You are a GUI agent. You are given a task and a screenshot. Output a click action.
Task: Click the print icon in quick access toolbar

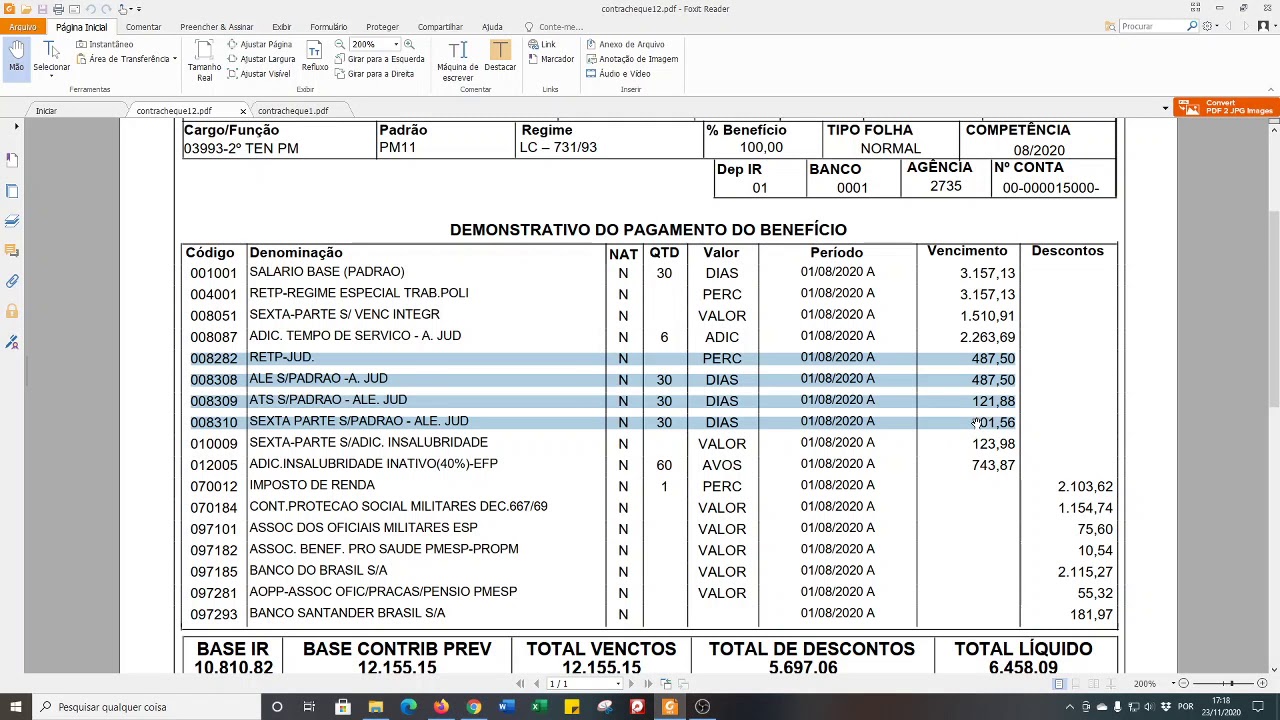58,9
